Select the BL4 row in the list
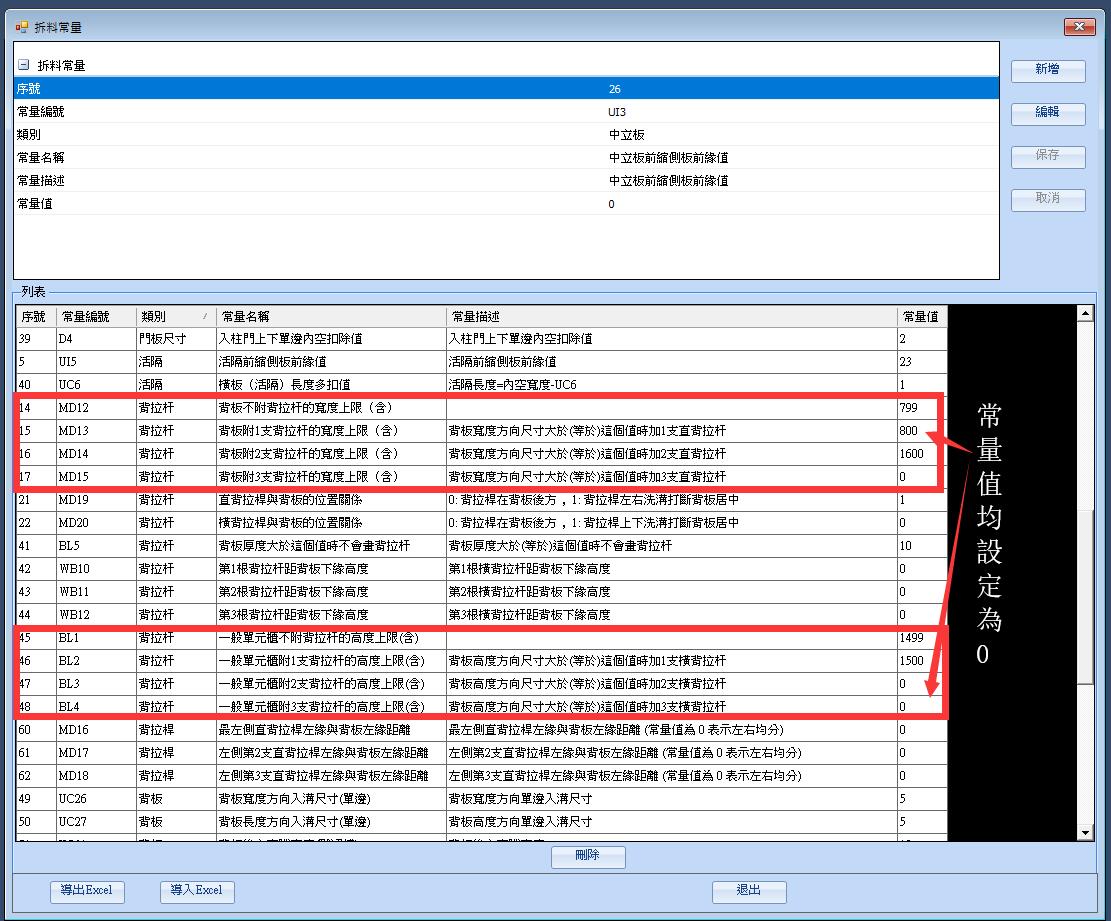 (x=300, y=707)
